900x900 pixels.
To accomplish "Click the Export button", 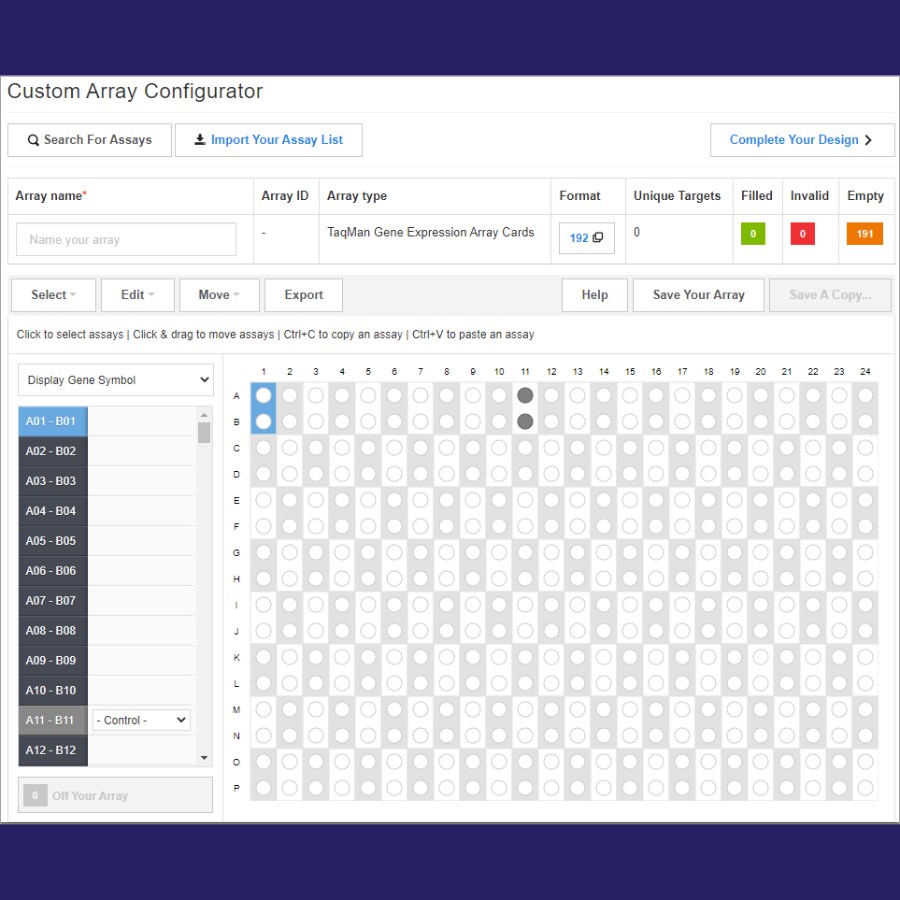I will (x=304, y=295).
